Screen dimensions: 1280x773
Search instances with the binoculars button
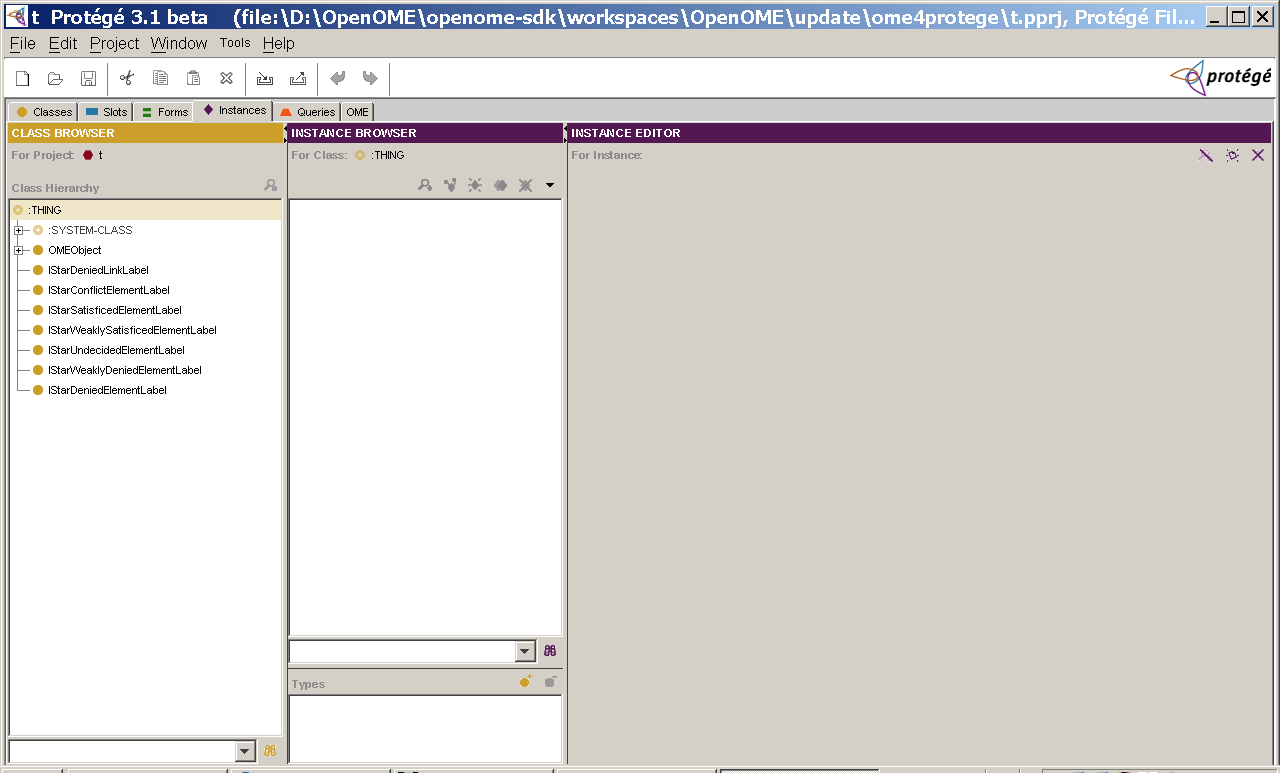(548, 651)
